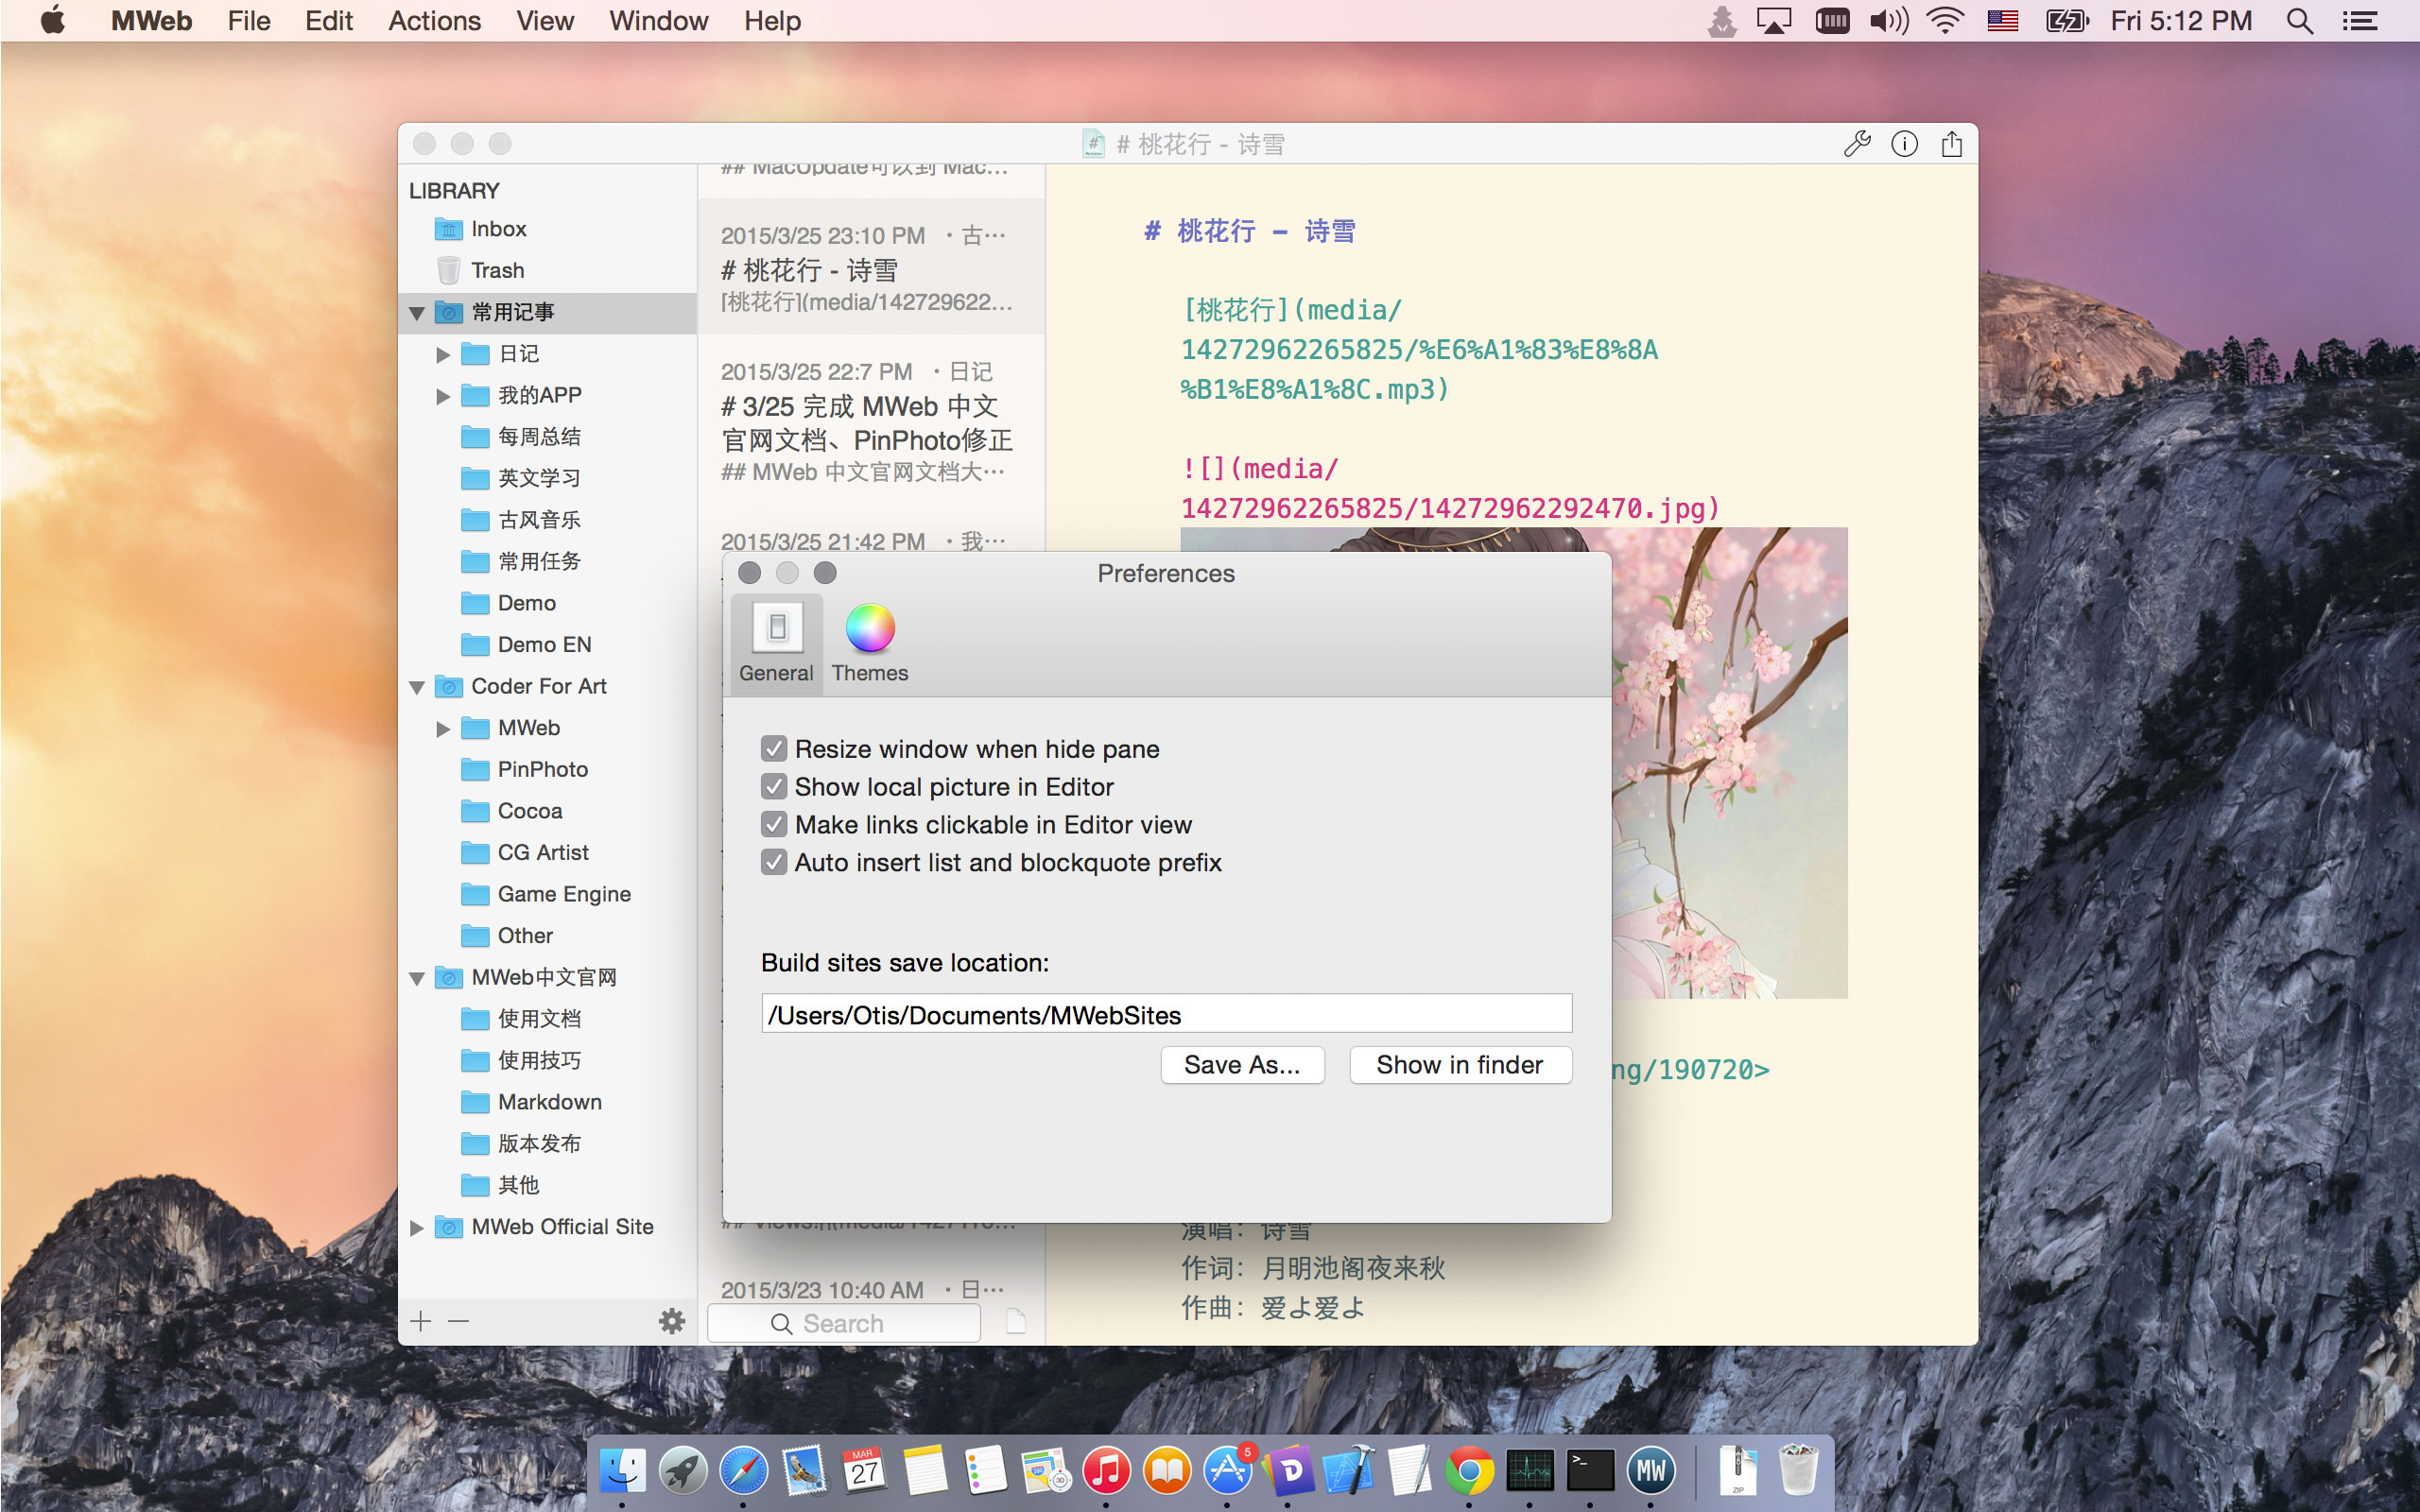Expand the 日记 folder
This screenshot has height=1512, width=2420.
click(x=443, y=354)
